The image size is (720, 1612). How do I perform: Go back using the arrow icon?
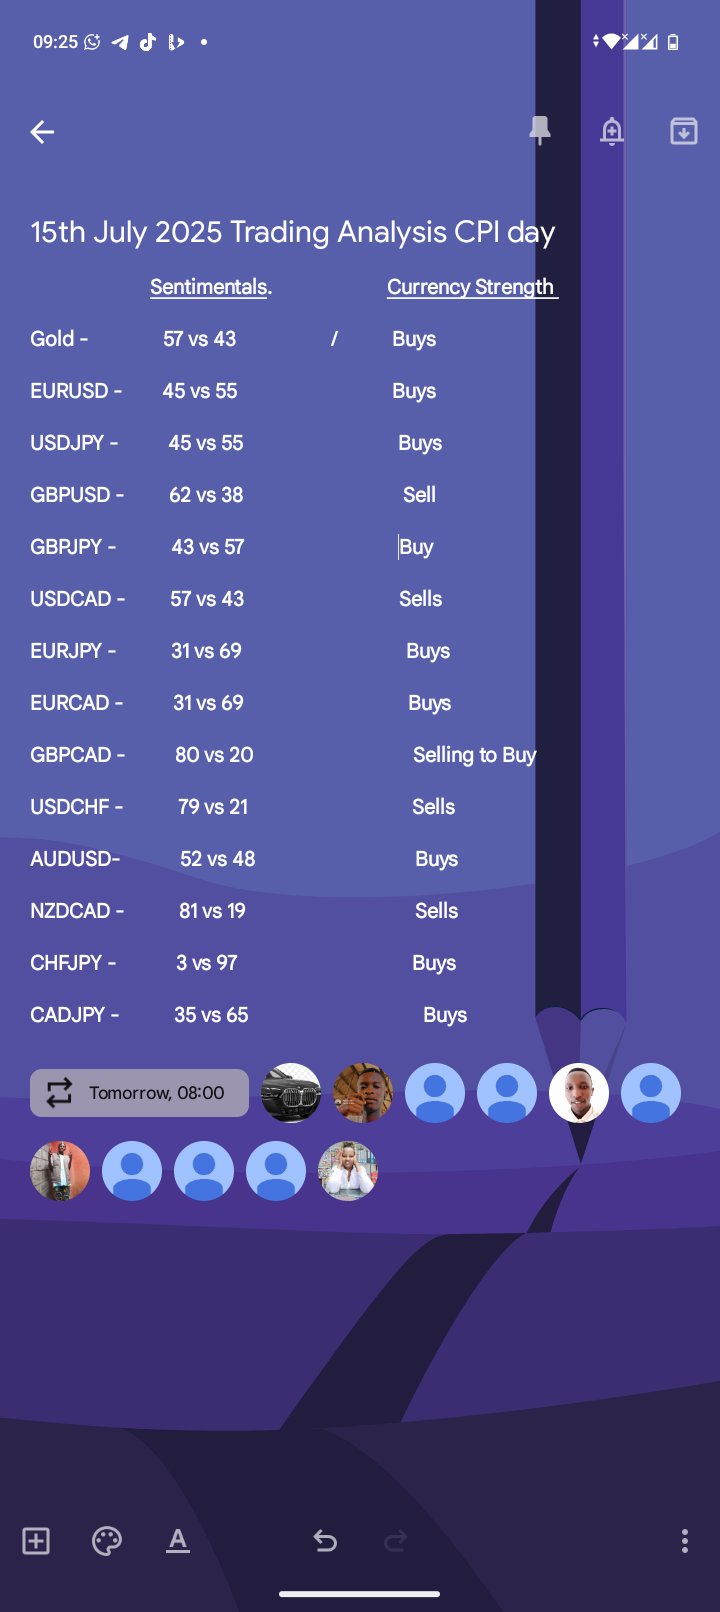point(42,132)
